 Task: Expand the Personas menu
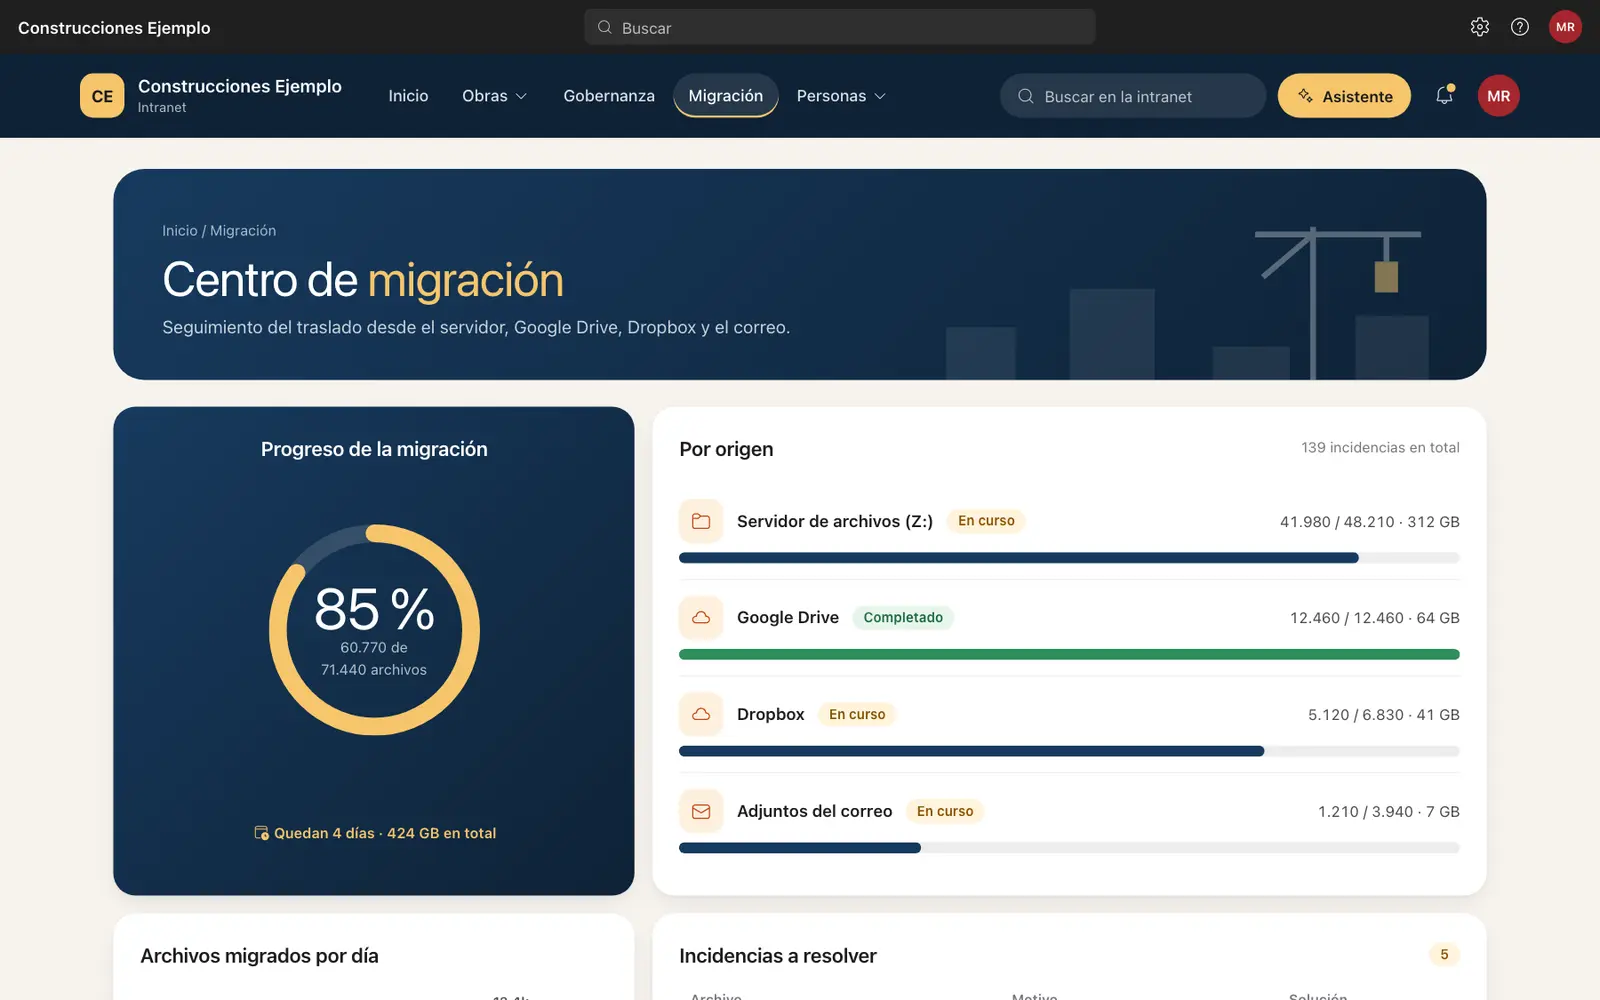click(841, 96)
